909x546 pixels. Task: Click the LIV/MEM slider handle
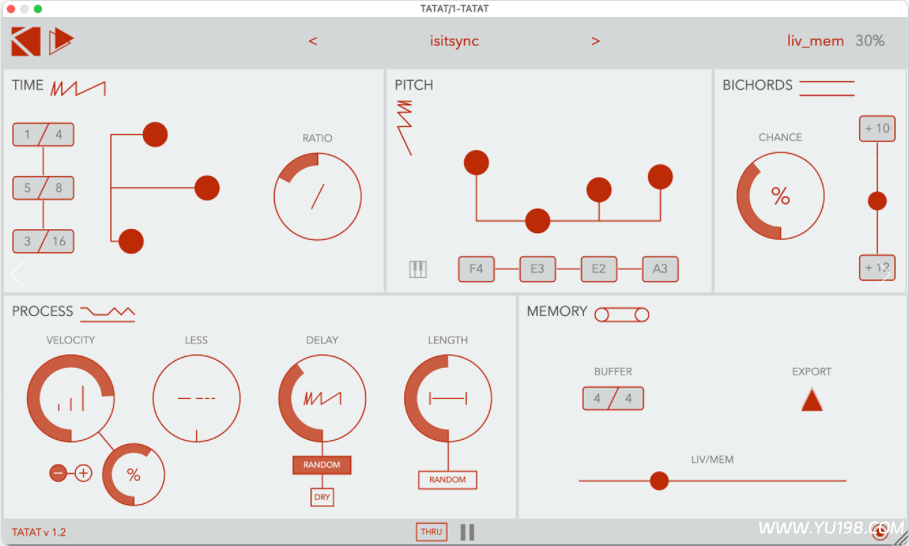(x=659, y=481)
